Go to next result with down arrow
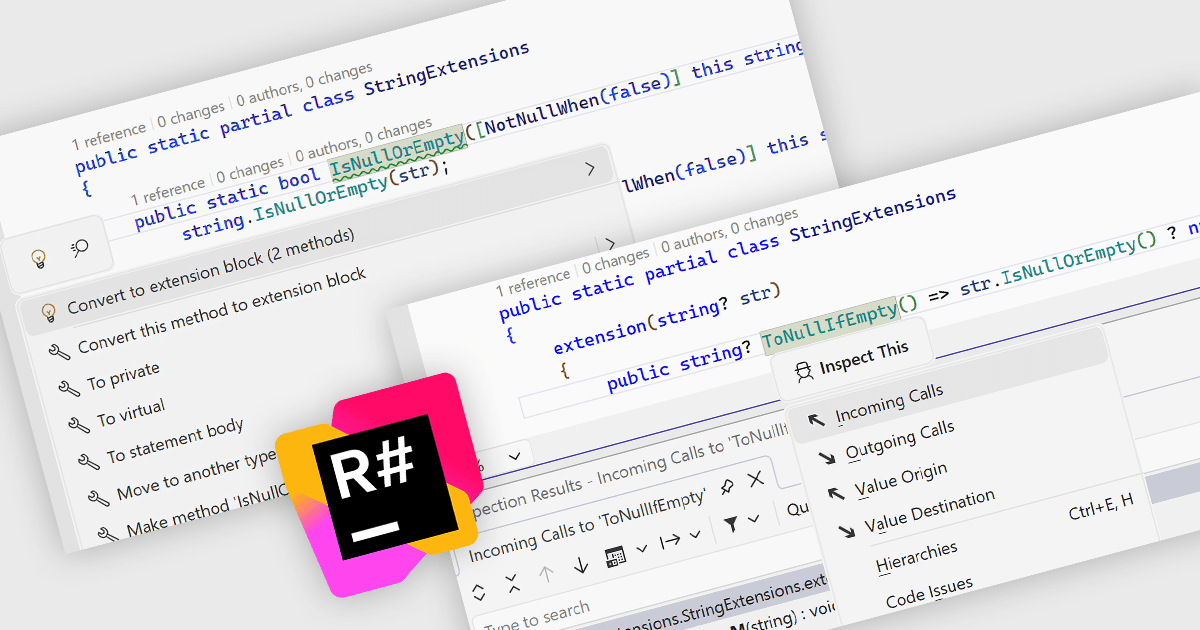Viewport: 1200px width, 630px height. 581,566
